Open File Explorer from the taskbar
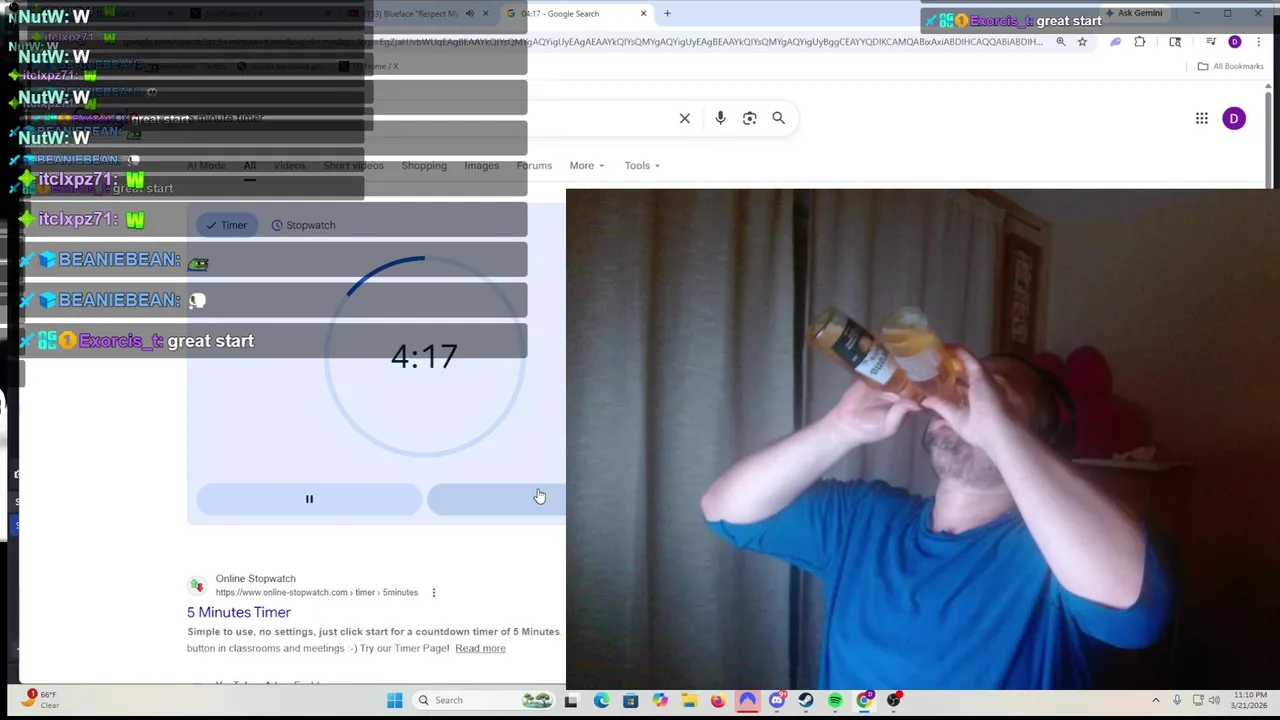This screenshot has width=1280, height=720. click(689, 700)
